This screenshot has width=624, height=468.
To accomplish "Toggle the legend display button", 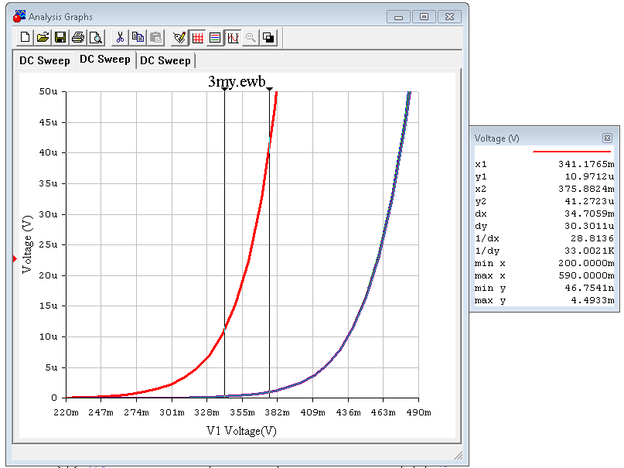I will pyautogui.click(x=215, y=38).
